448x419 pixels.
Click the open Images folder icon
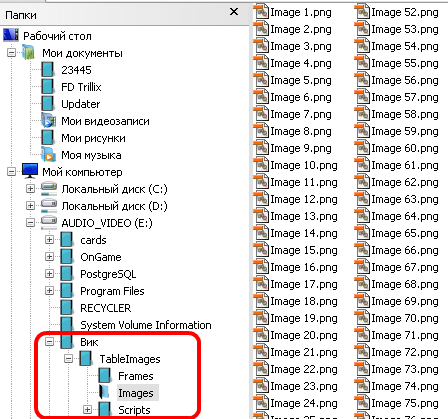tap(105, 392)
